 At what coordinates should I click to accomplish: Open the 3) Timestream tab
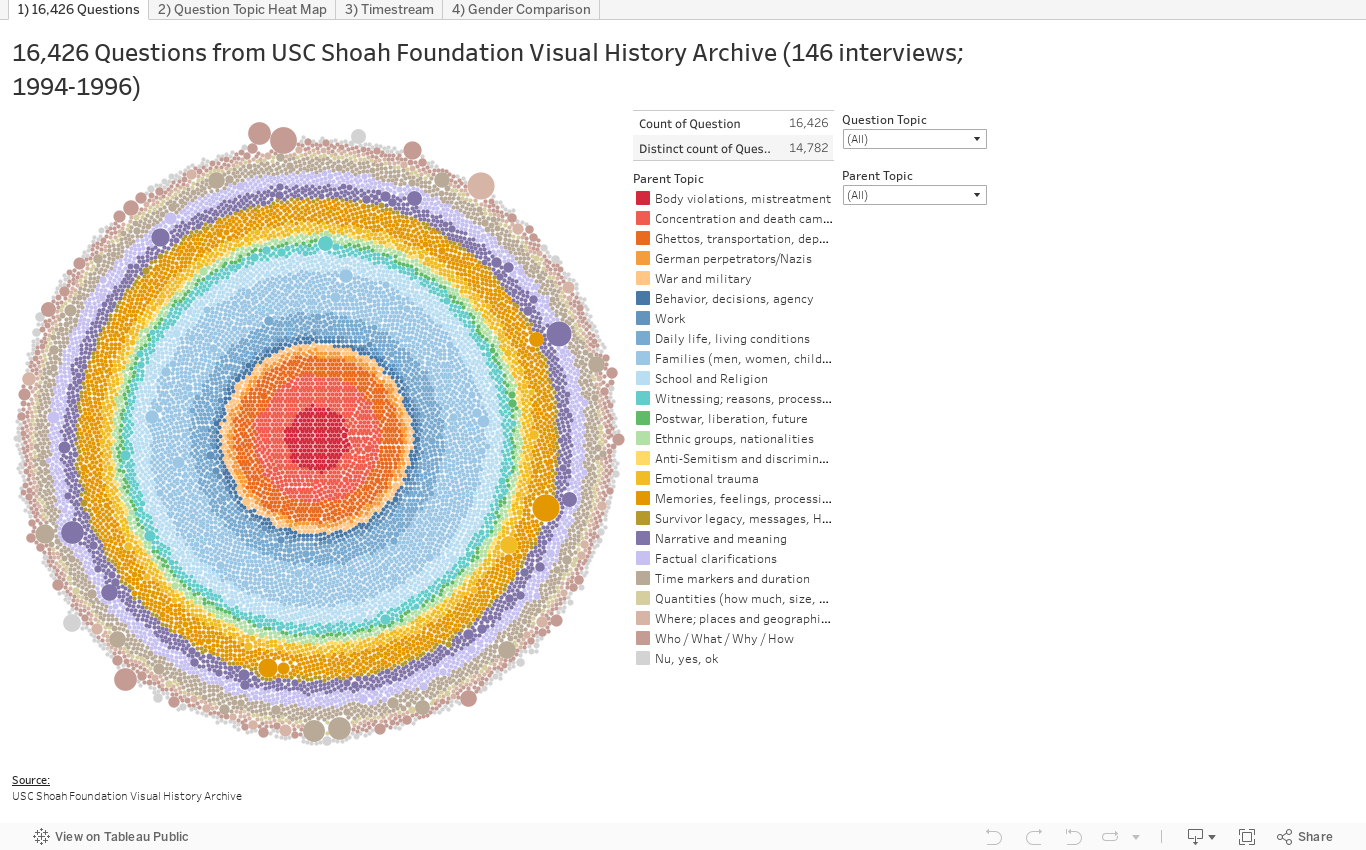point(389,10)
